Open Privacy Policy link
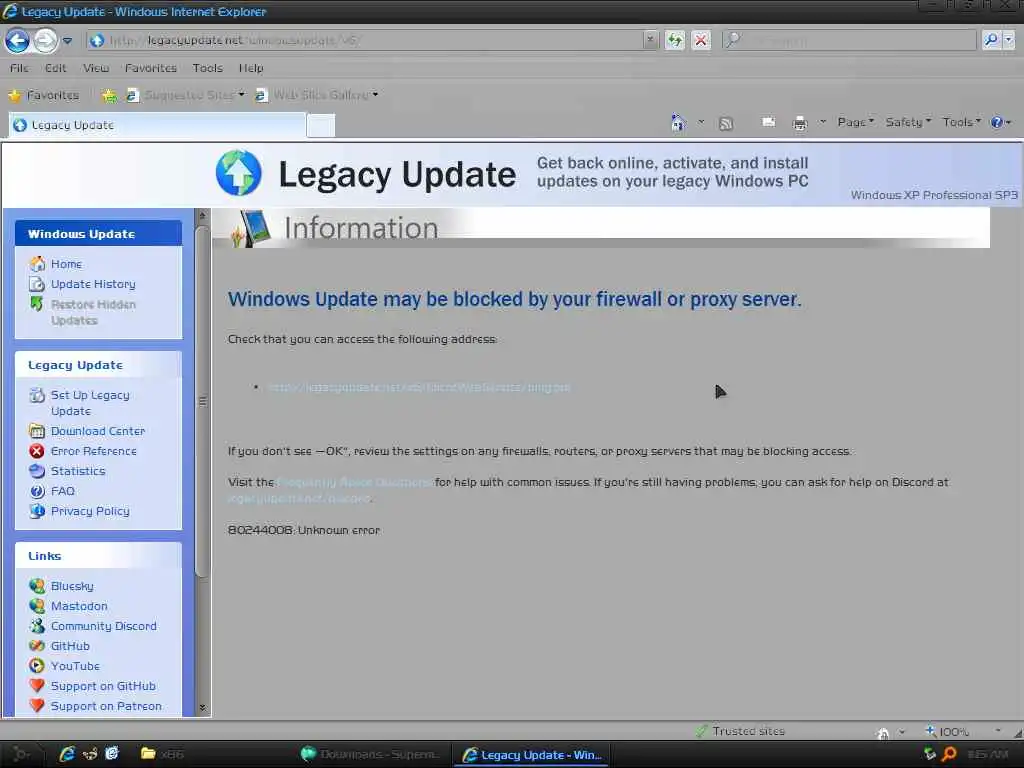 pyautogui.click(x=90, y=511)
